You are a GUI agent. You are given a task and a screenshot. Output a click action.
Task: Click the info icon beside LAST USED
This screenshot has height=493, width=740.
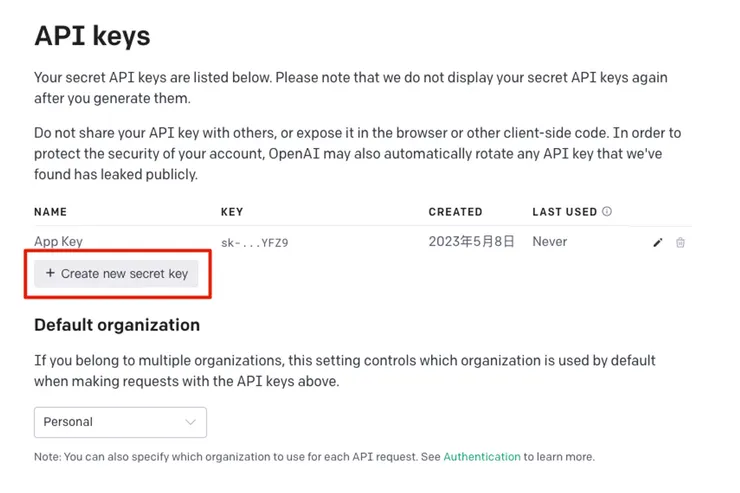tap(607, 212)
